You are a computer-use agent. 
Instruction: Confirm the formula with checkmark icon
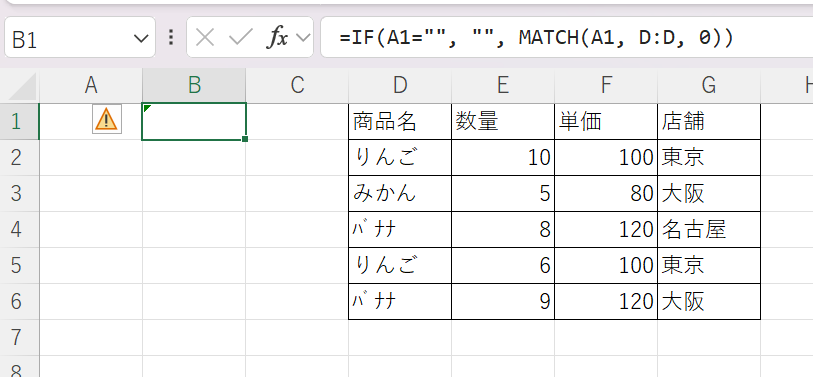coord(241,37)
